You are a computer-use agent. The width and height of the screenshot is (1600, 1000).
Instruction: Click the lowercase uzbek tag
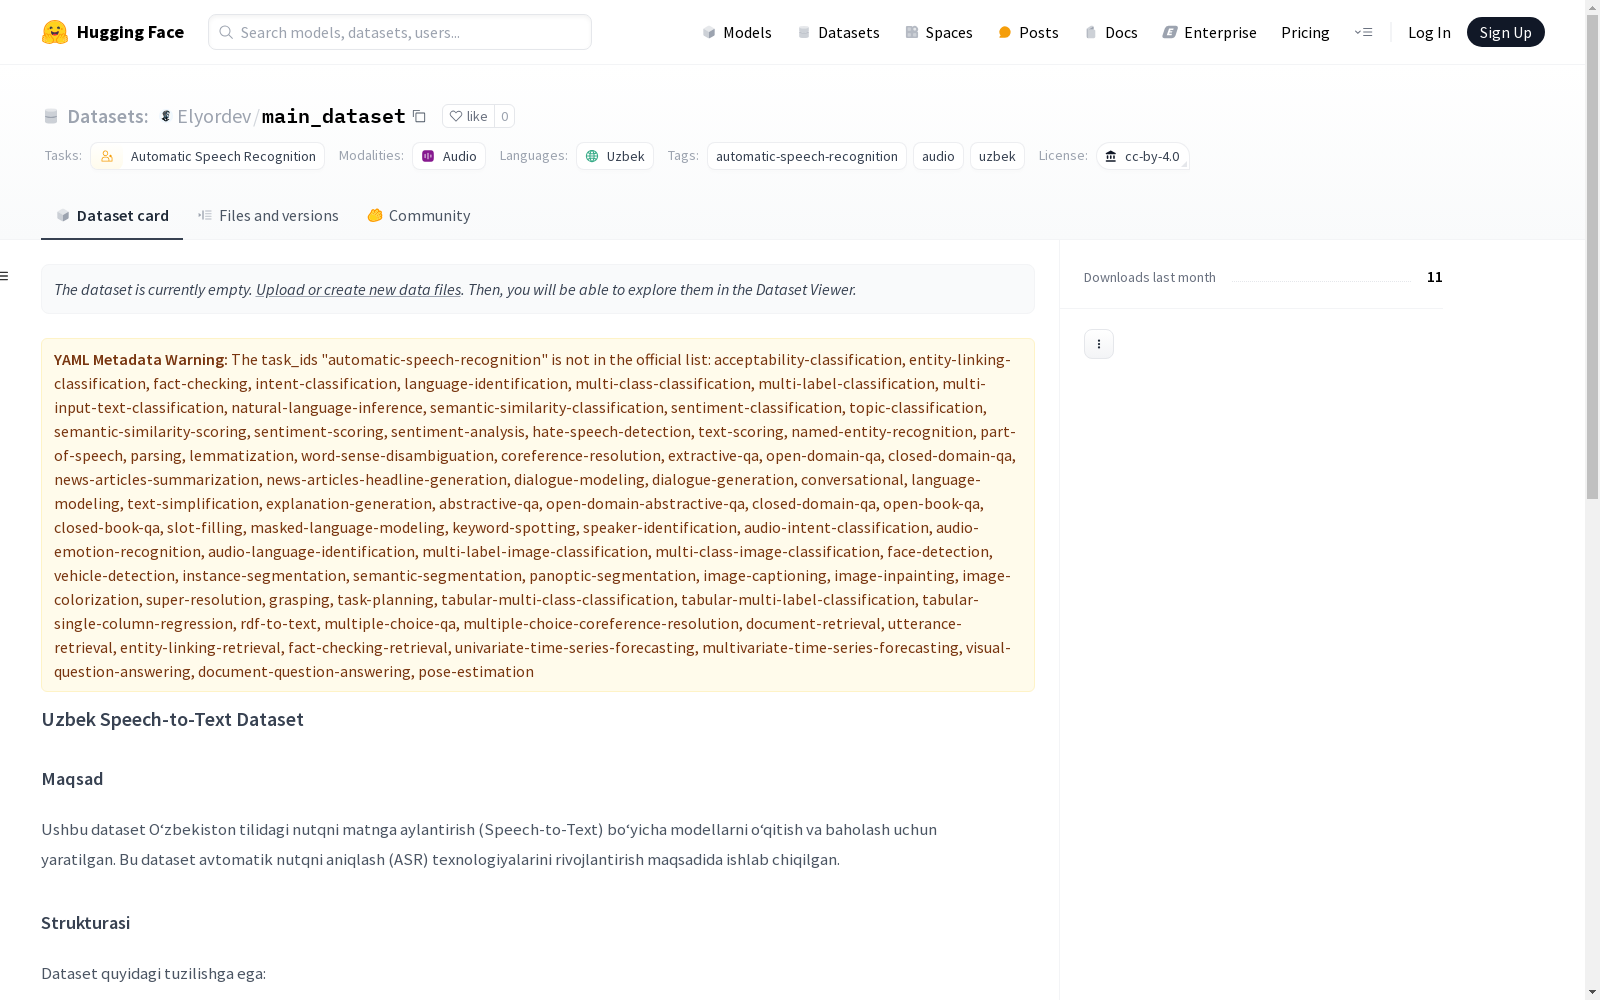(997, 156)
